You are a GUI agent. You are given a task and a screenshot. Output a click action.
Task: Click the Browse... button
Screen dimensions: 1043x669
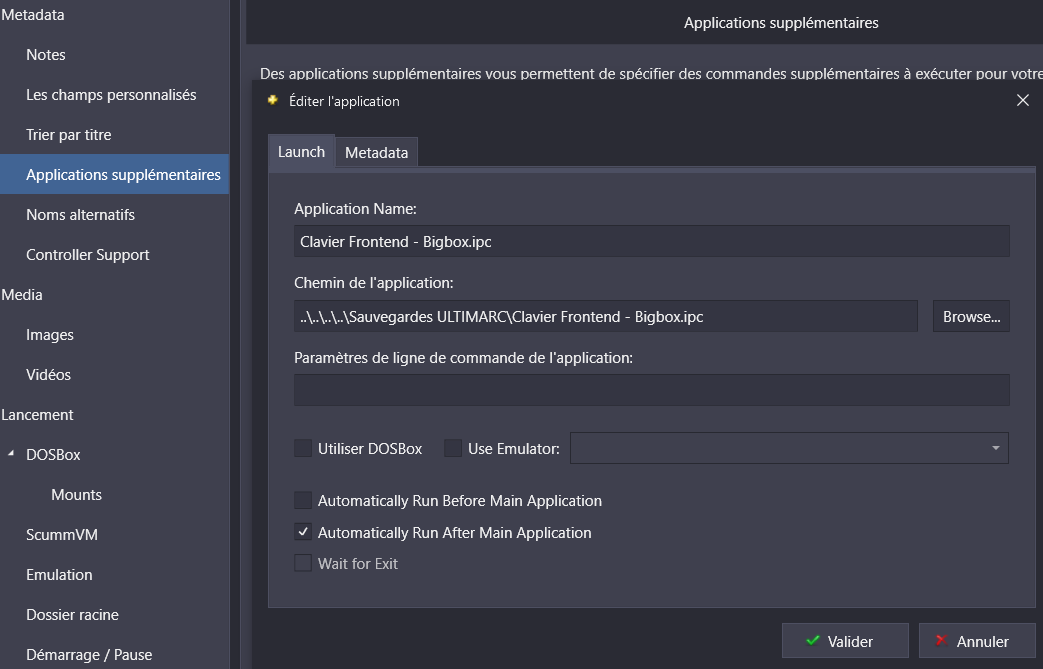click(971, 317)
